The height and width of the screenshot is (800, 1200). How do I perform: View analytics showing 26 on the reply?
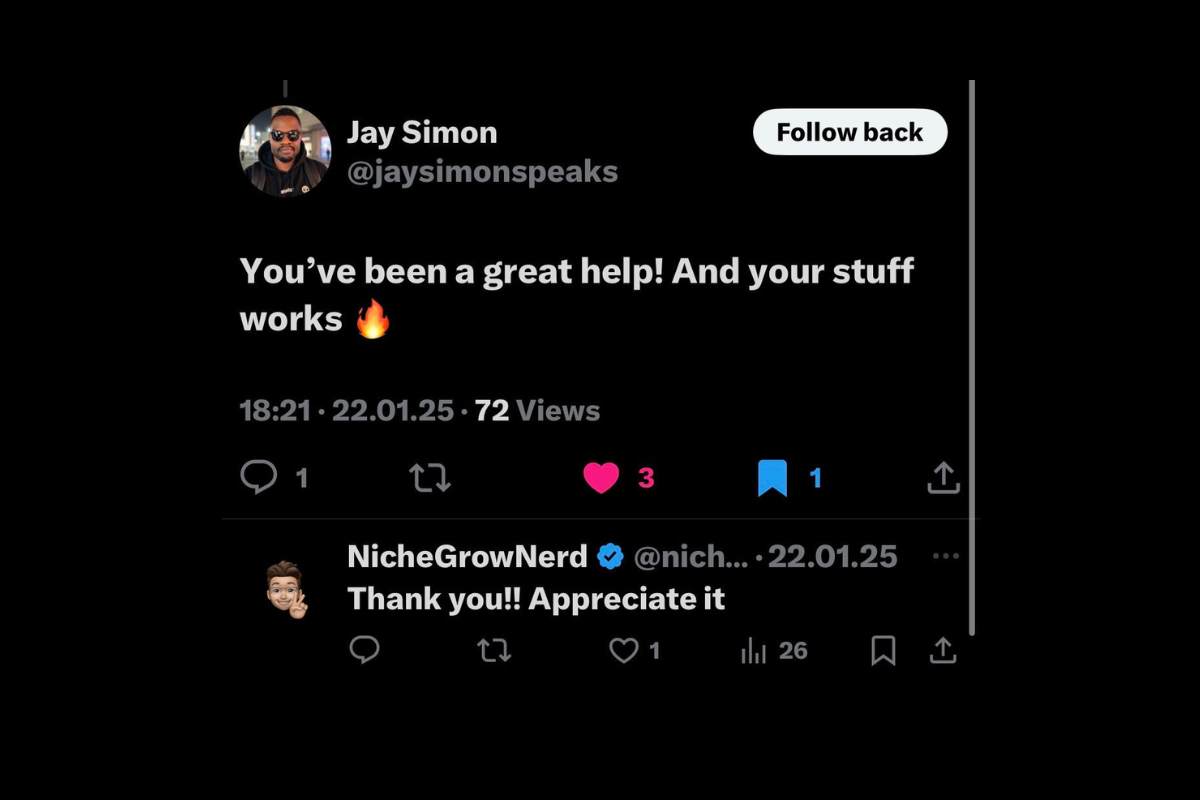(x=774, y=652)
